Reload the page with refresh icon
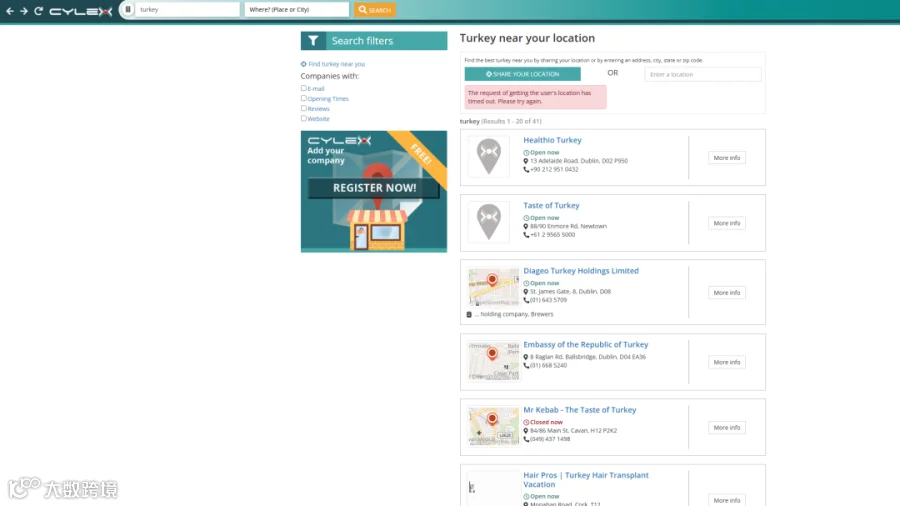 point(38,10)
